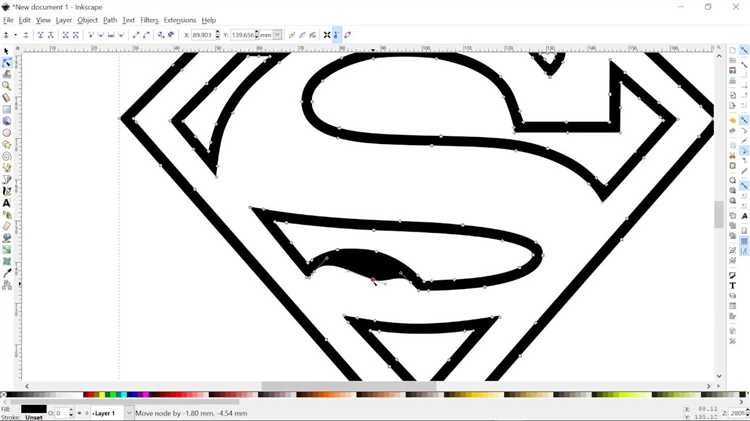Select the Tweak objects tool
Screen dimensions: 750x421
[6, 74]
